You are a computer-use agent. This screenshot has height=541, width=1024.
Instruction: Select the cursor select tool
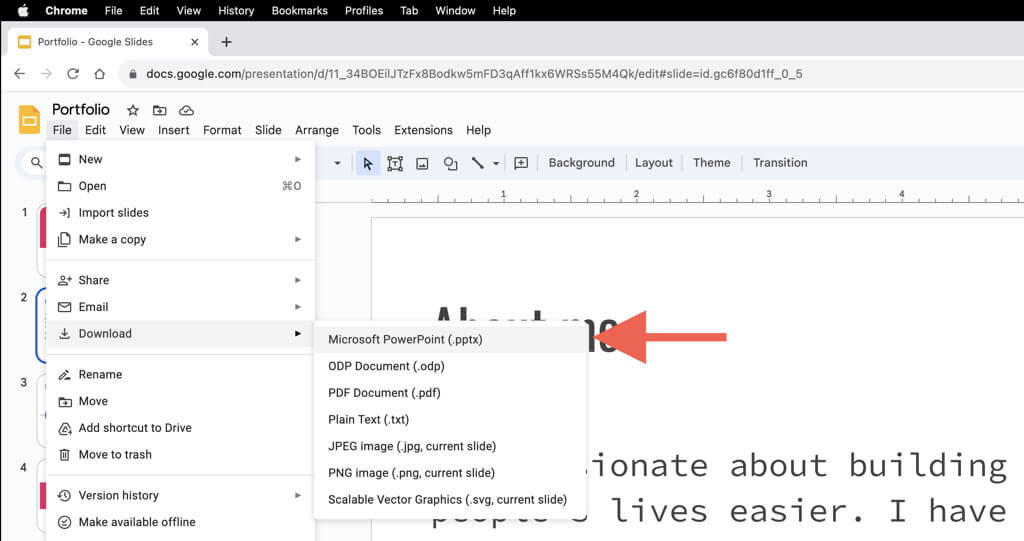(368, 163)
